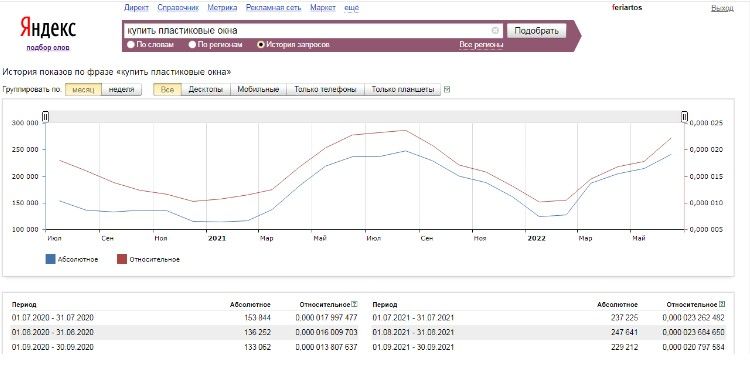Open Маркет in top navigation

[x=323, y=8]
